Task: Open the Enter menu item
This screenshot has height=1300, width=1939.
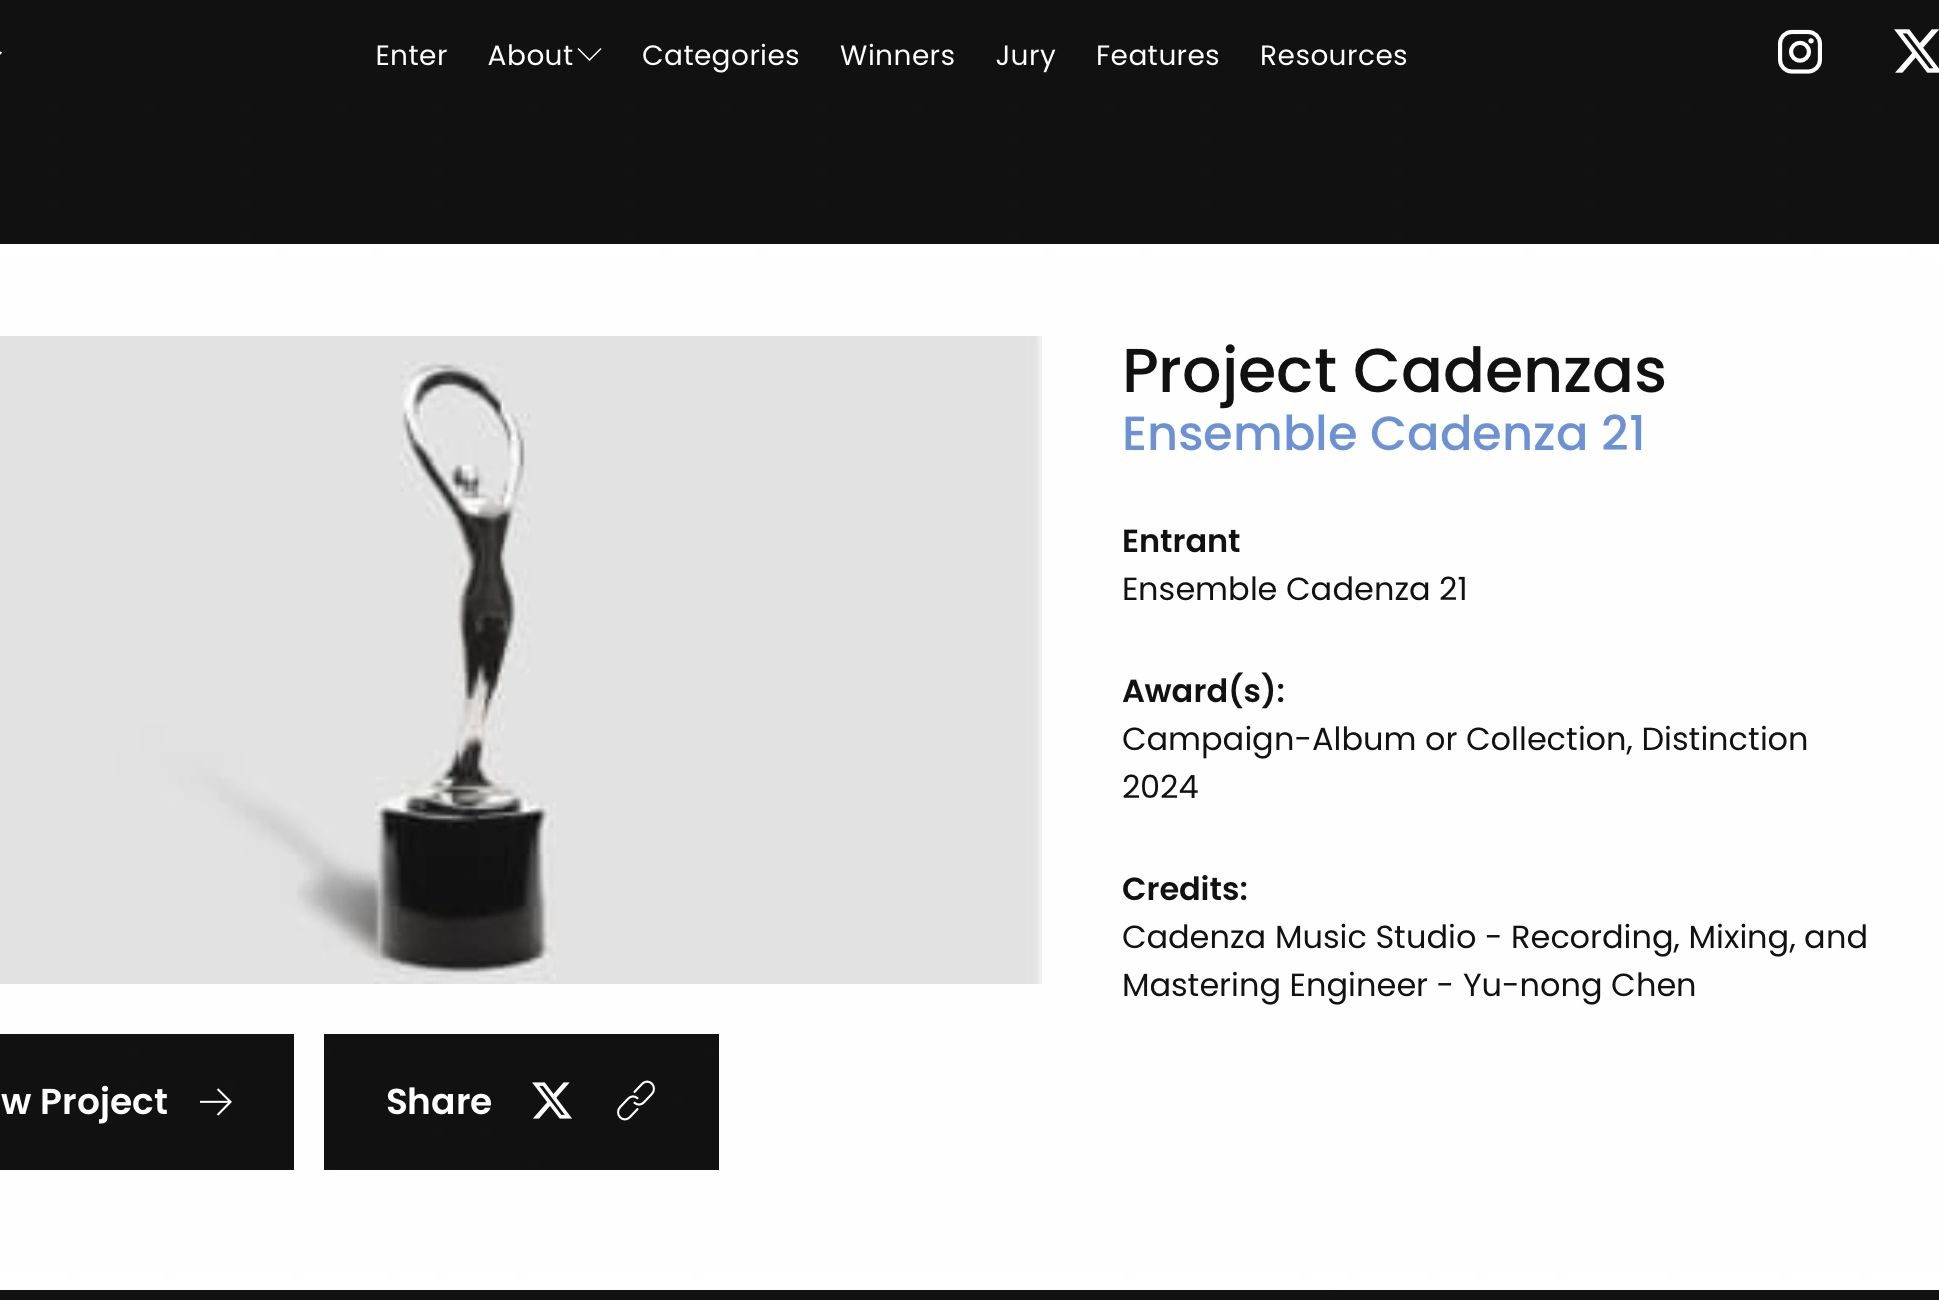Action: point(411,55)
